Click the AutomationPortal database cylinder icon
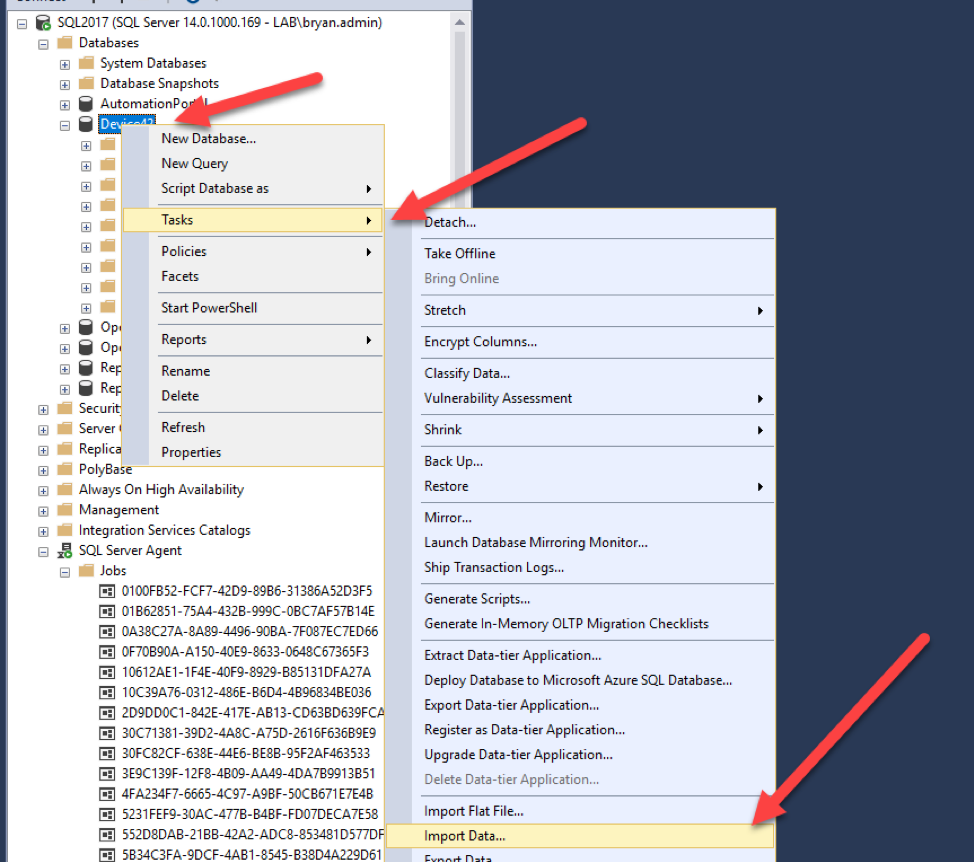 tap(86, 104)
